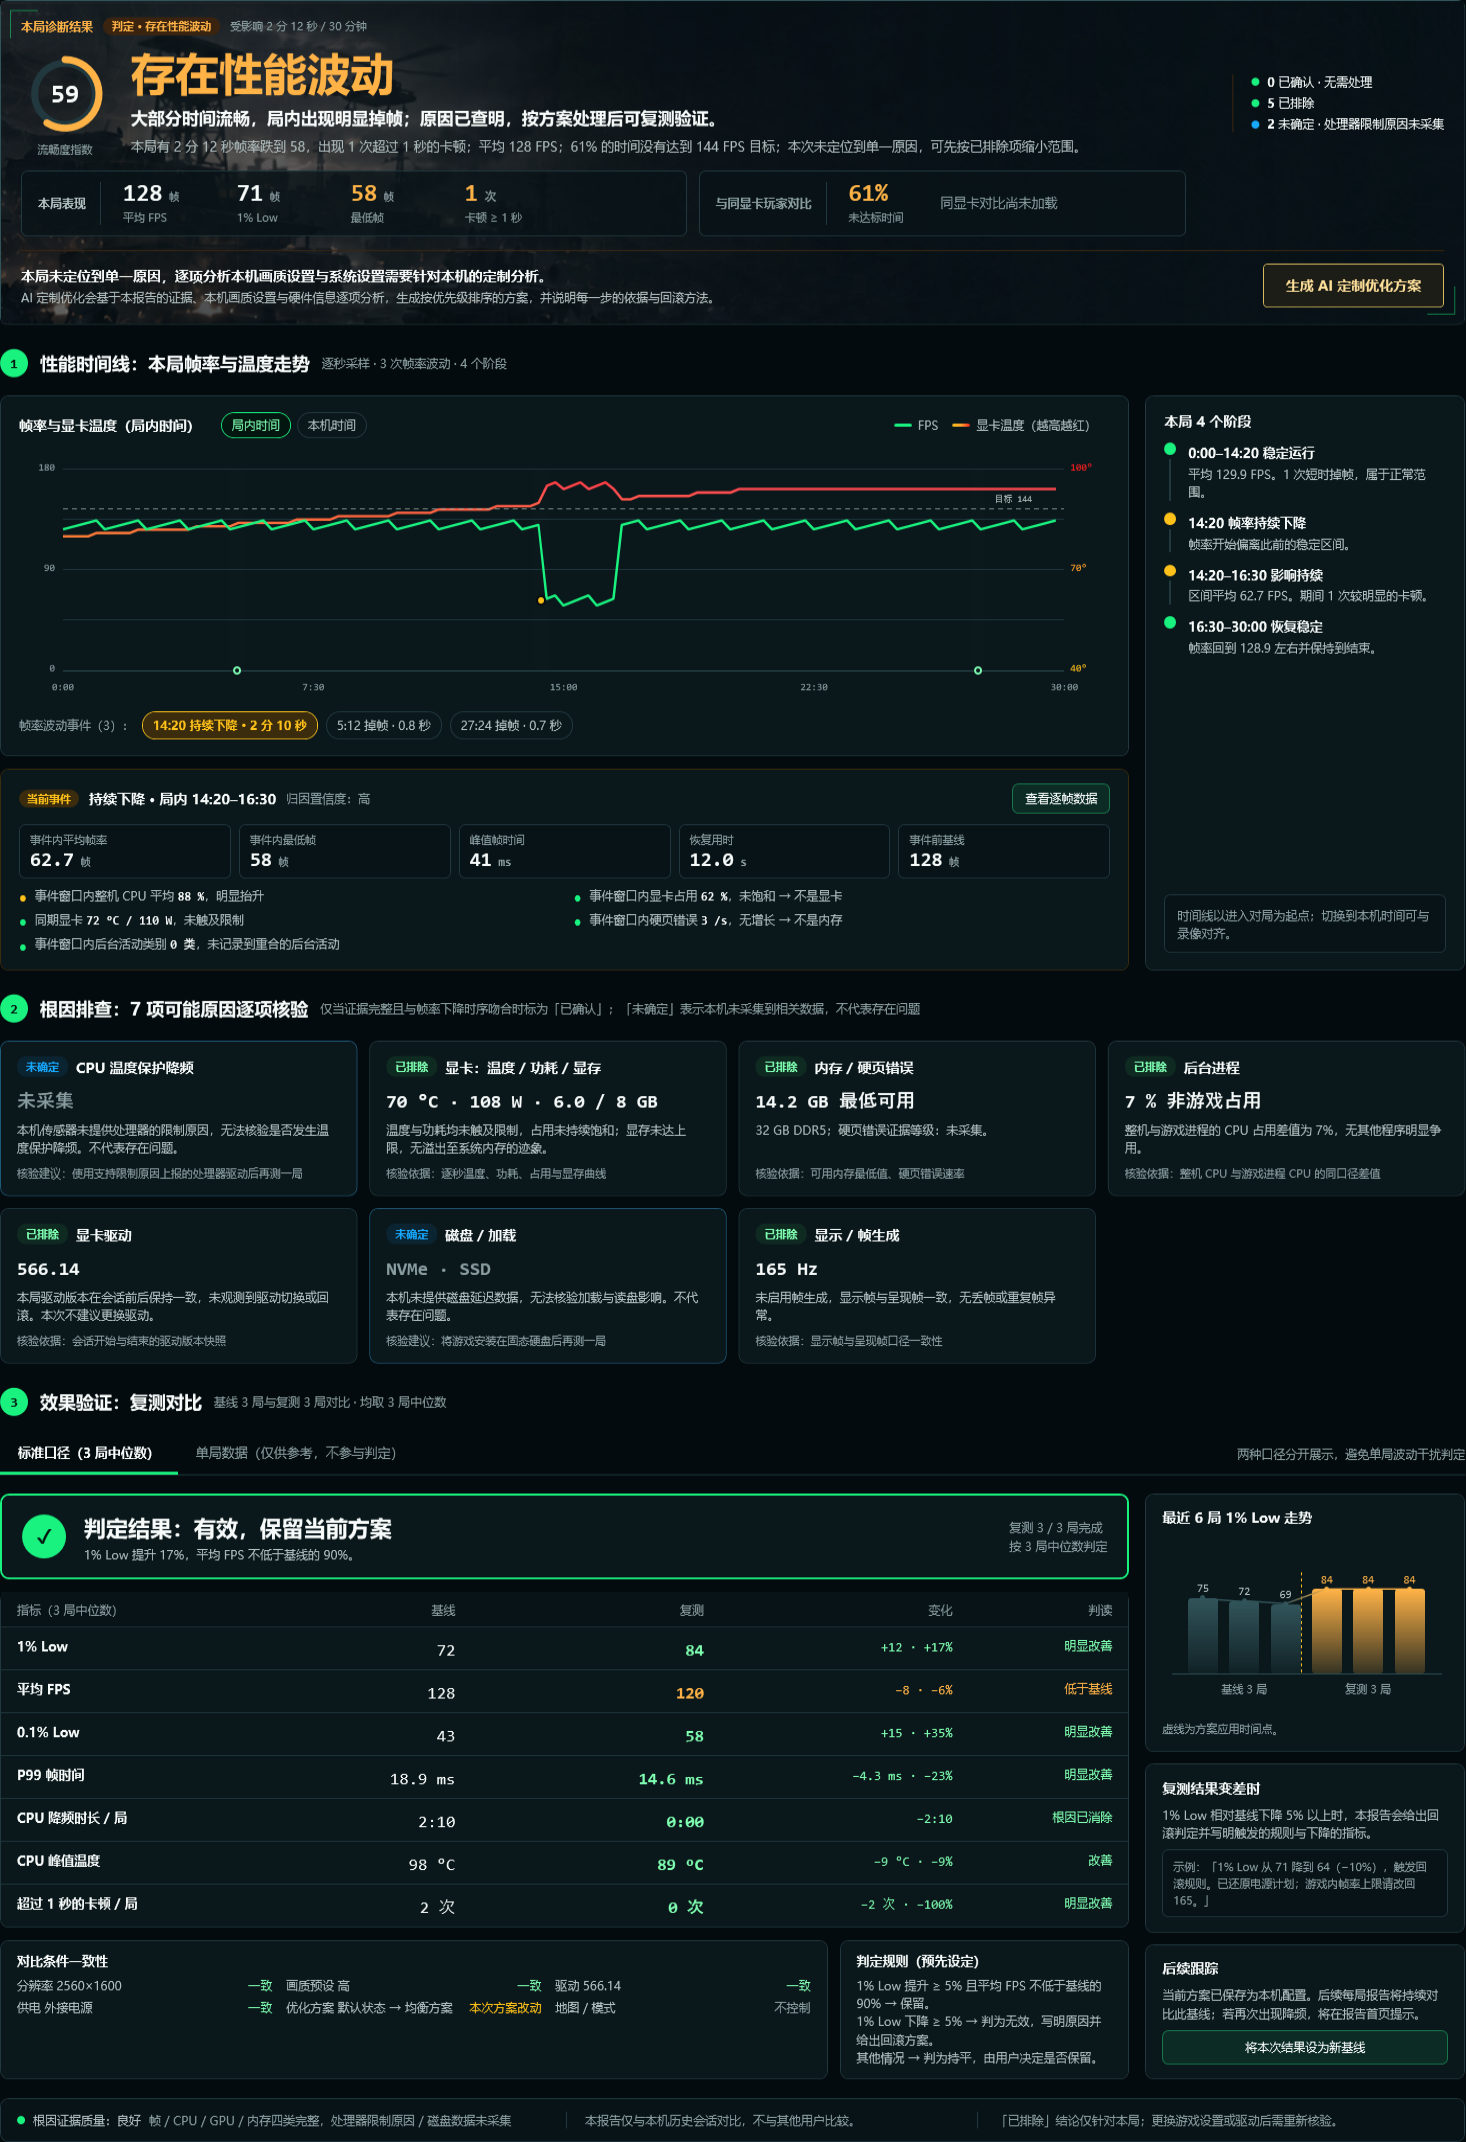Click the CPU 峰值温度 table row

click(x=564, y=1863)
